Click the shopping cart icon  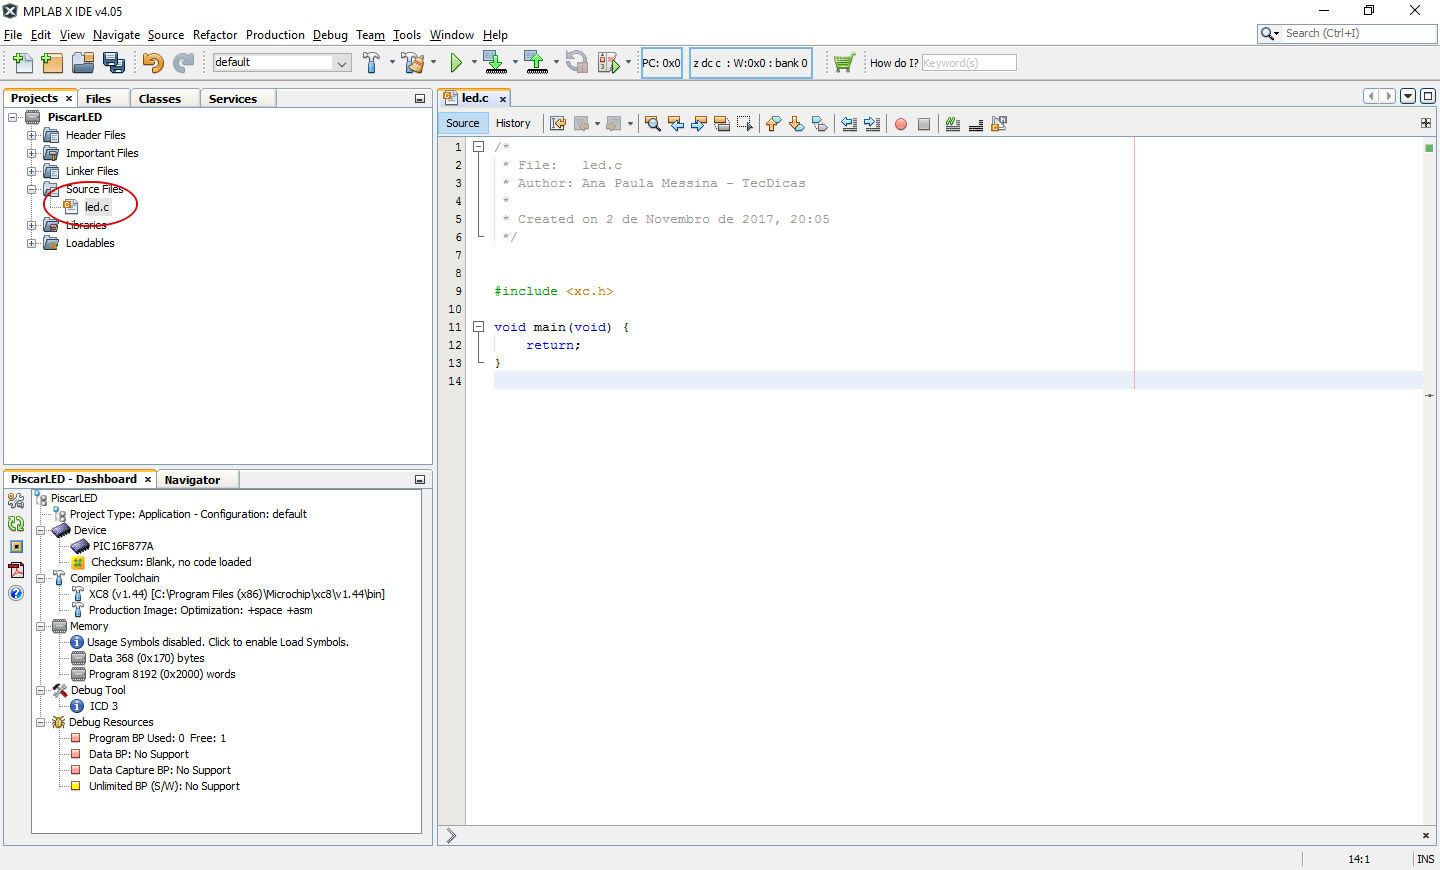click(844, 63)
